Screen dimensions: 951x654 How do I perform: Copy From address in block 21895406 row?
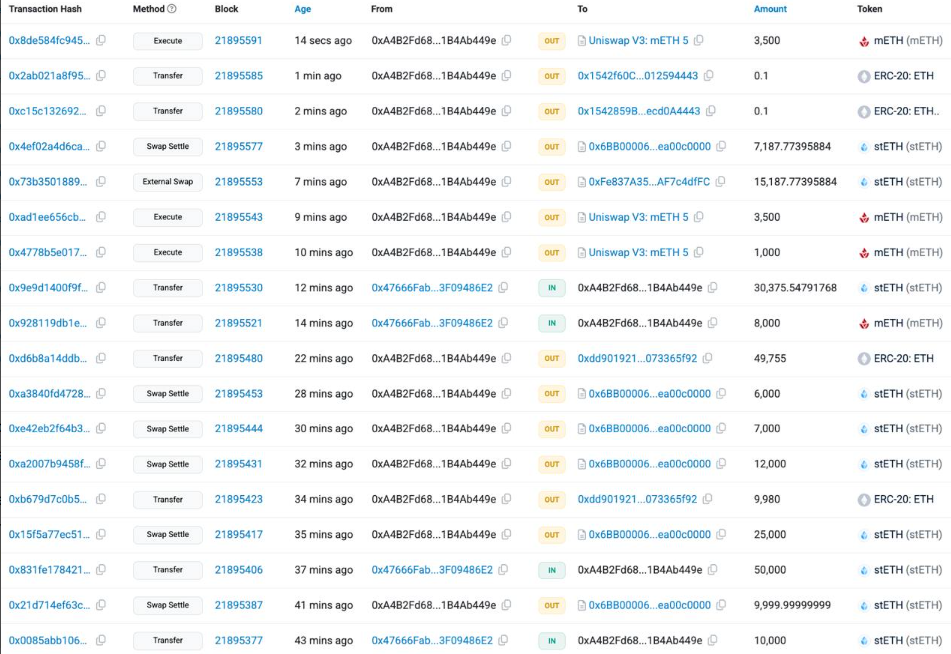503,569
